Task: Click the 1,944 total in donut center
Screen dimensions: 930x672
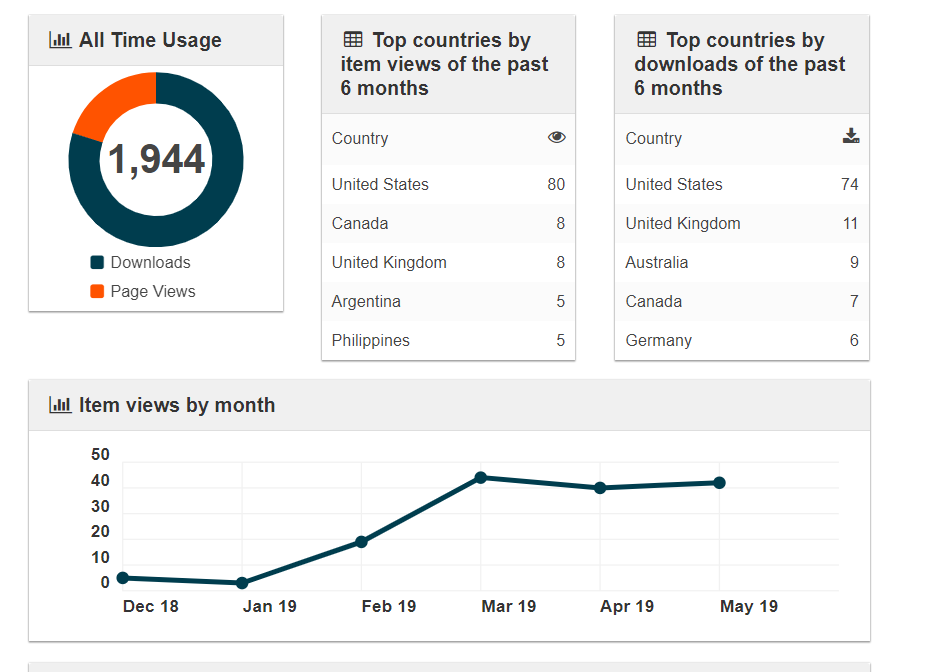Action: coord(156,160)
